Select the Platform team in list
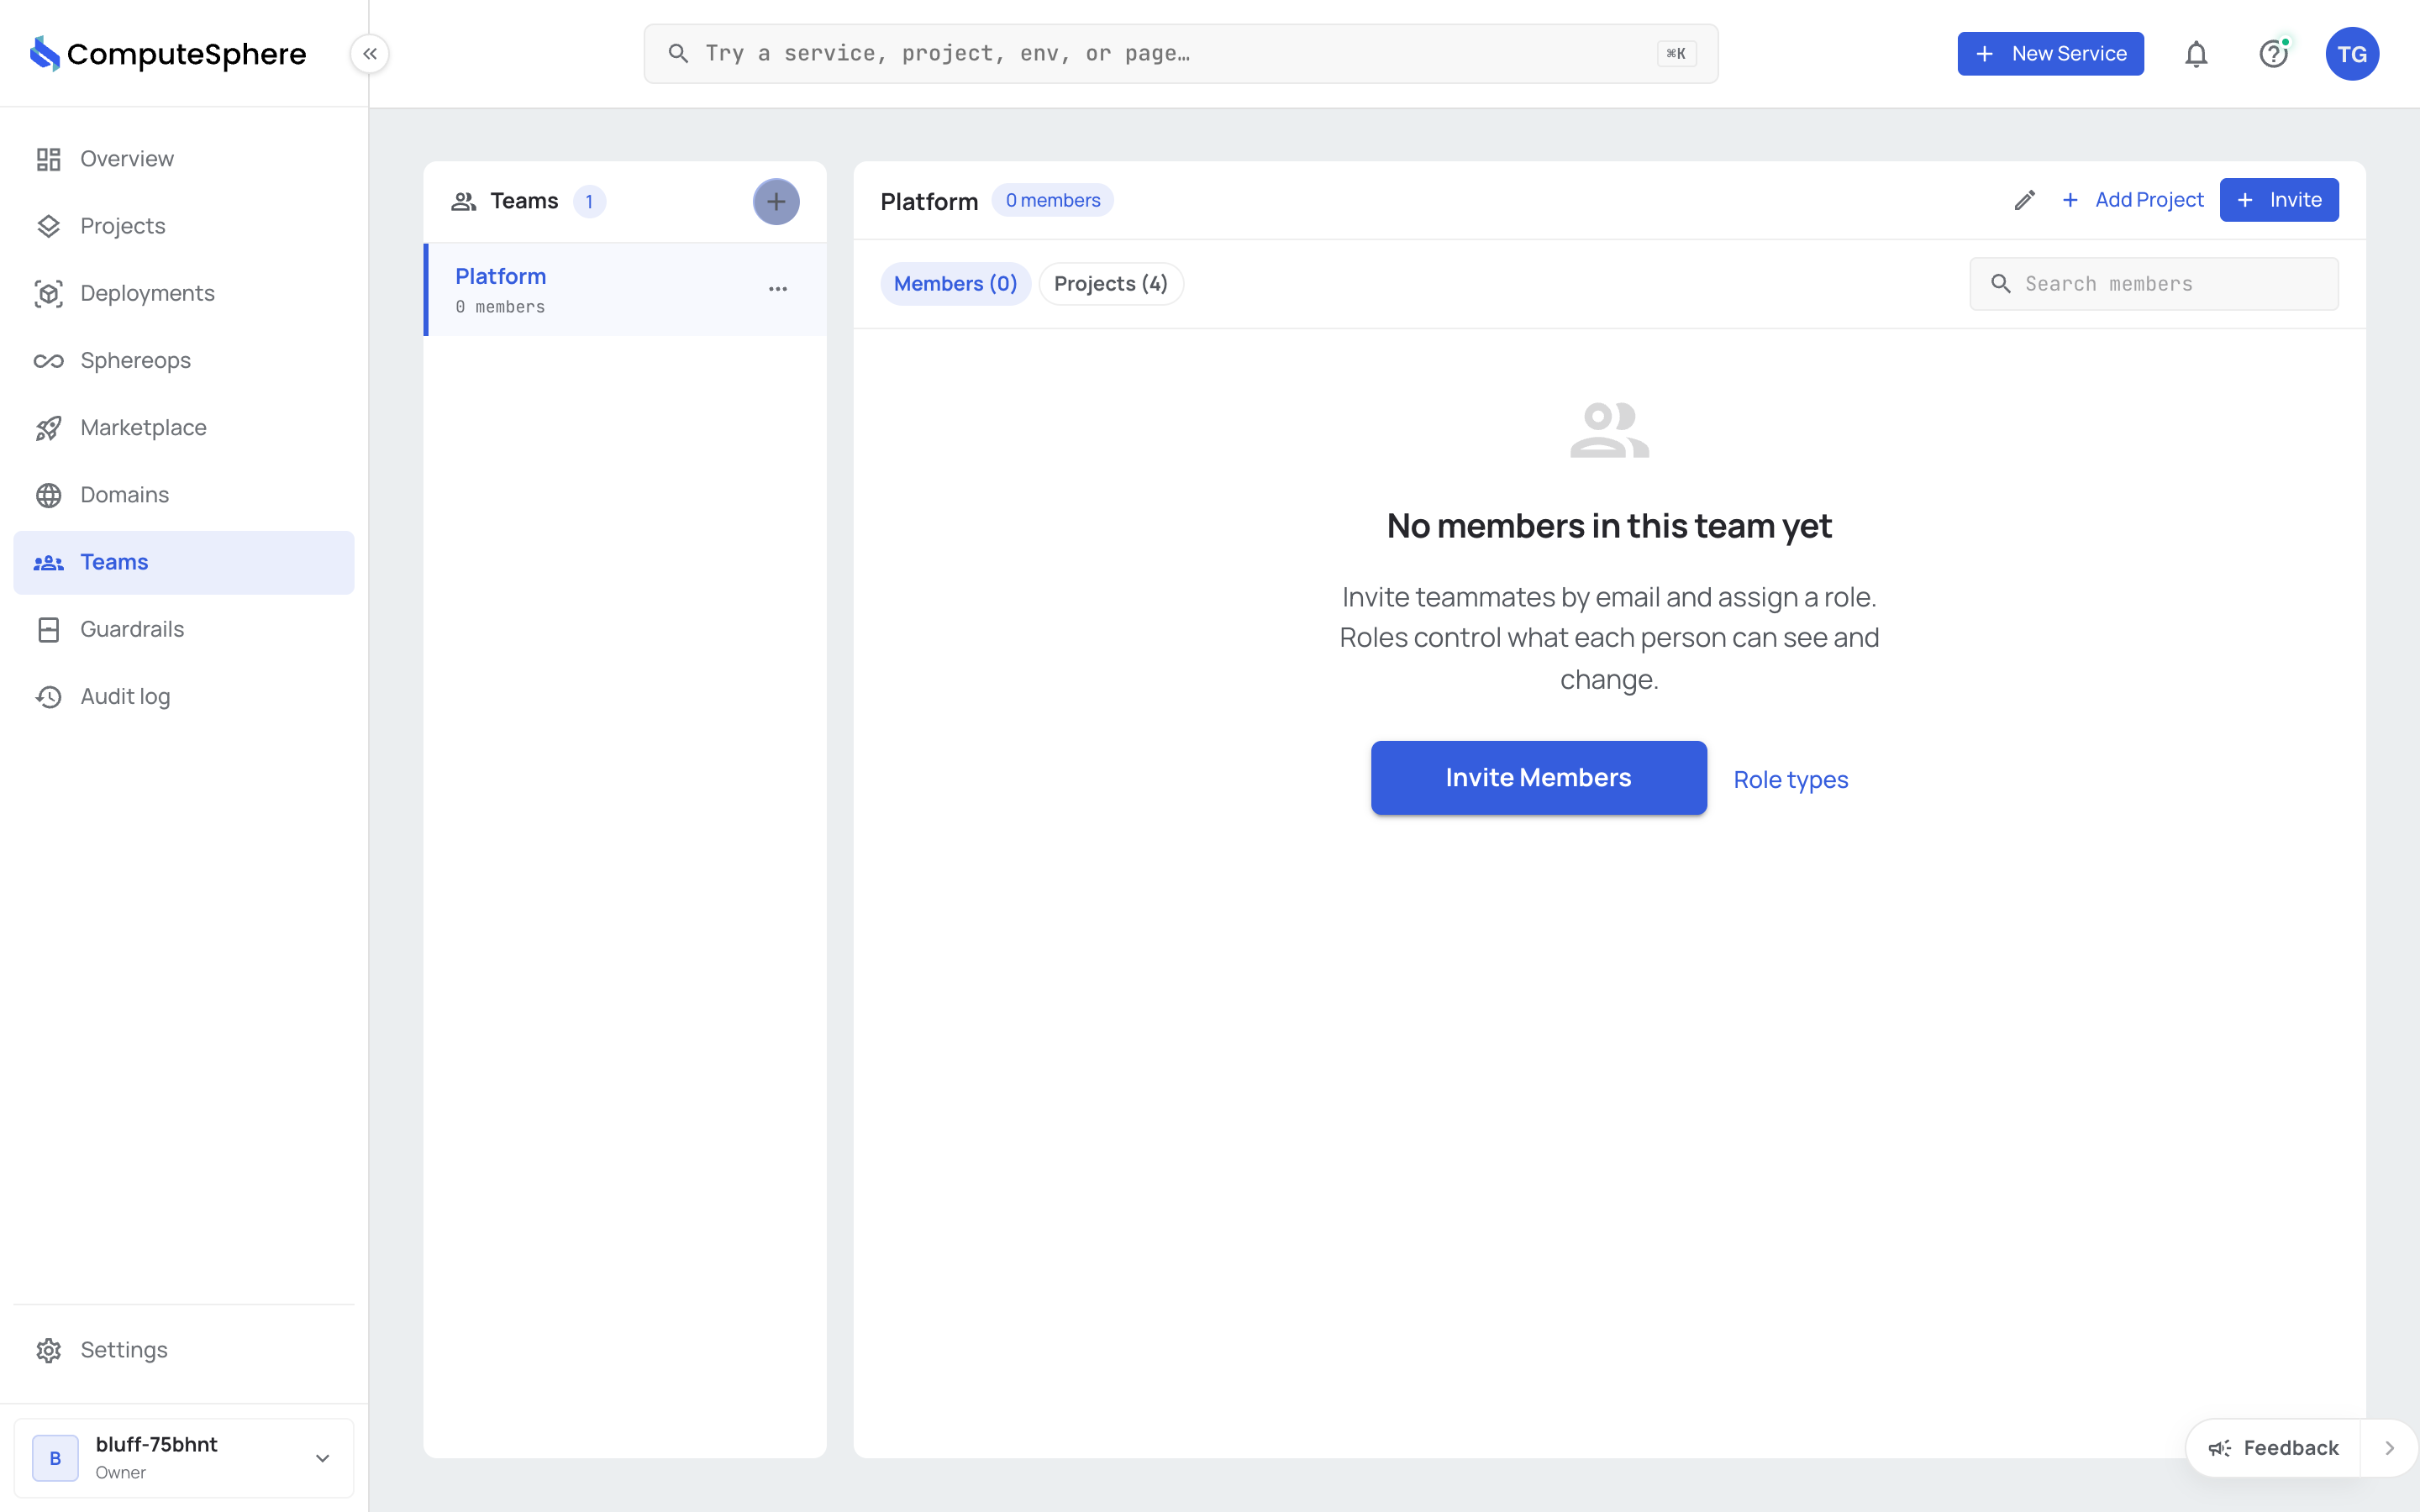The height and width of the screenshot is (1512, 2420). (625, 289)
